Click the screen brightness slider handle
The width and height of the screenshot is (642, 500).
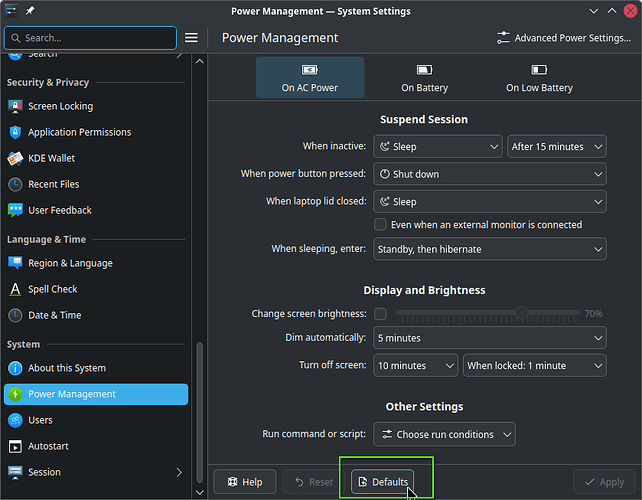coord(521,312)
